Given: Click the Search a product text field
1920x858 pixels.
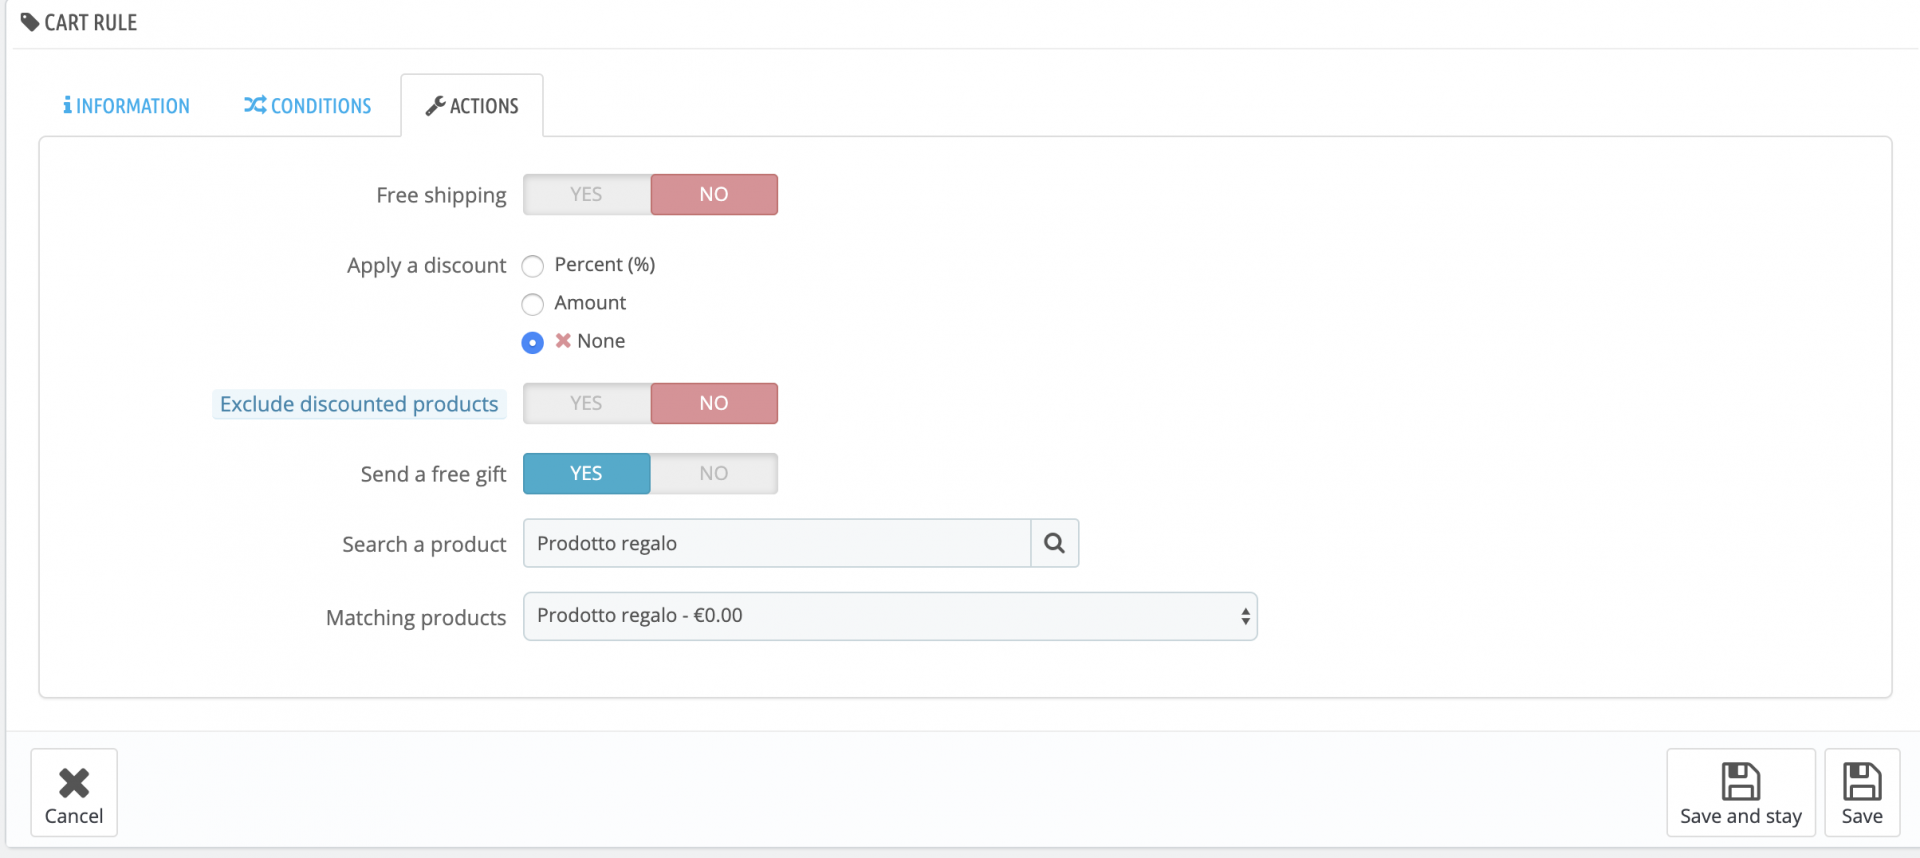Looking at the screenshot, I should point(776,543).
